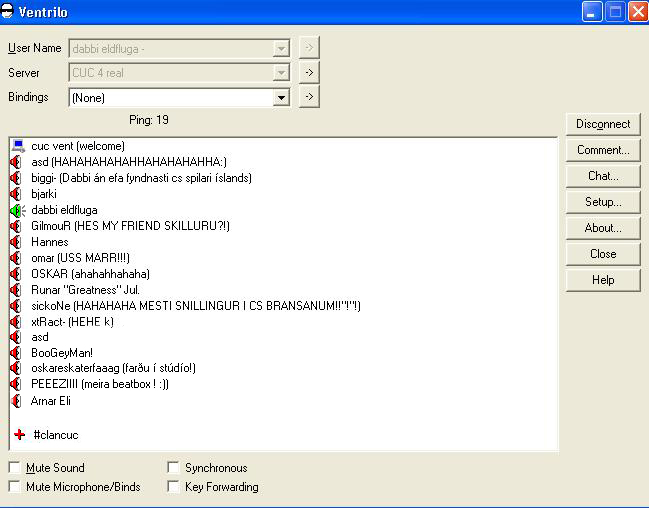Click the speaker icon next to bjarki
The height and width of the screenshot is (508, 649).
click(x=16, y=194)
